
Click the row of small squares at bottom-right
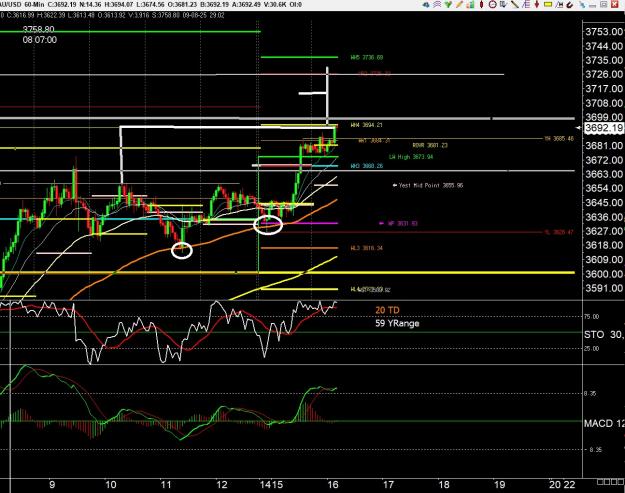pos(610,482)
